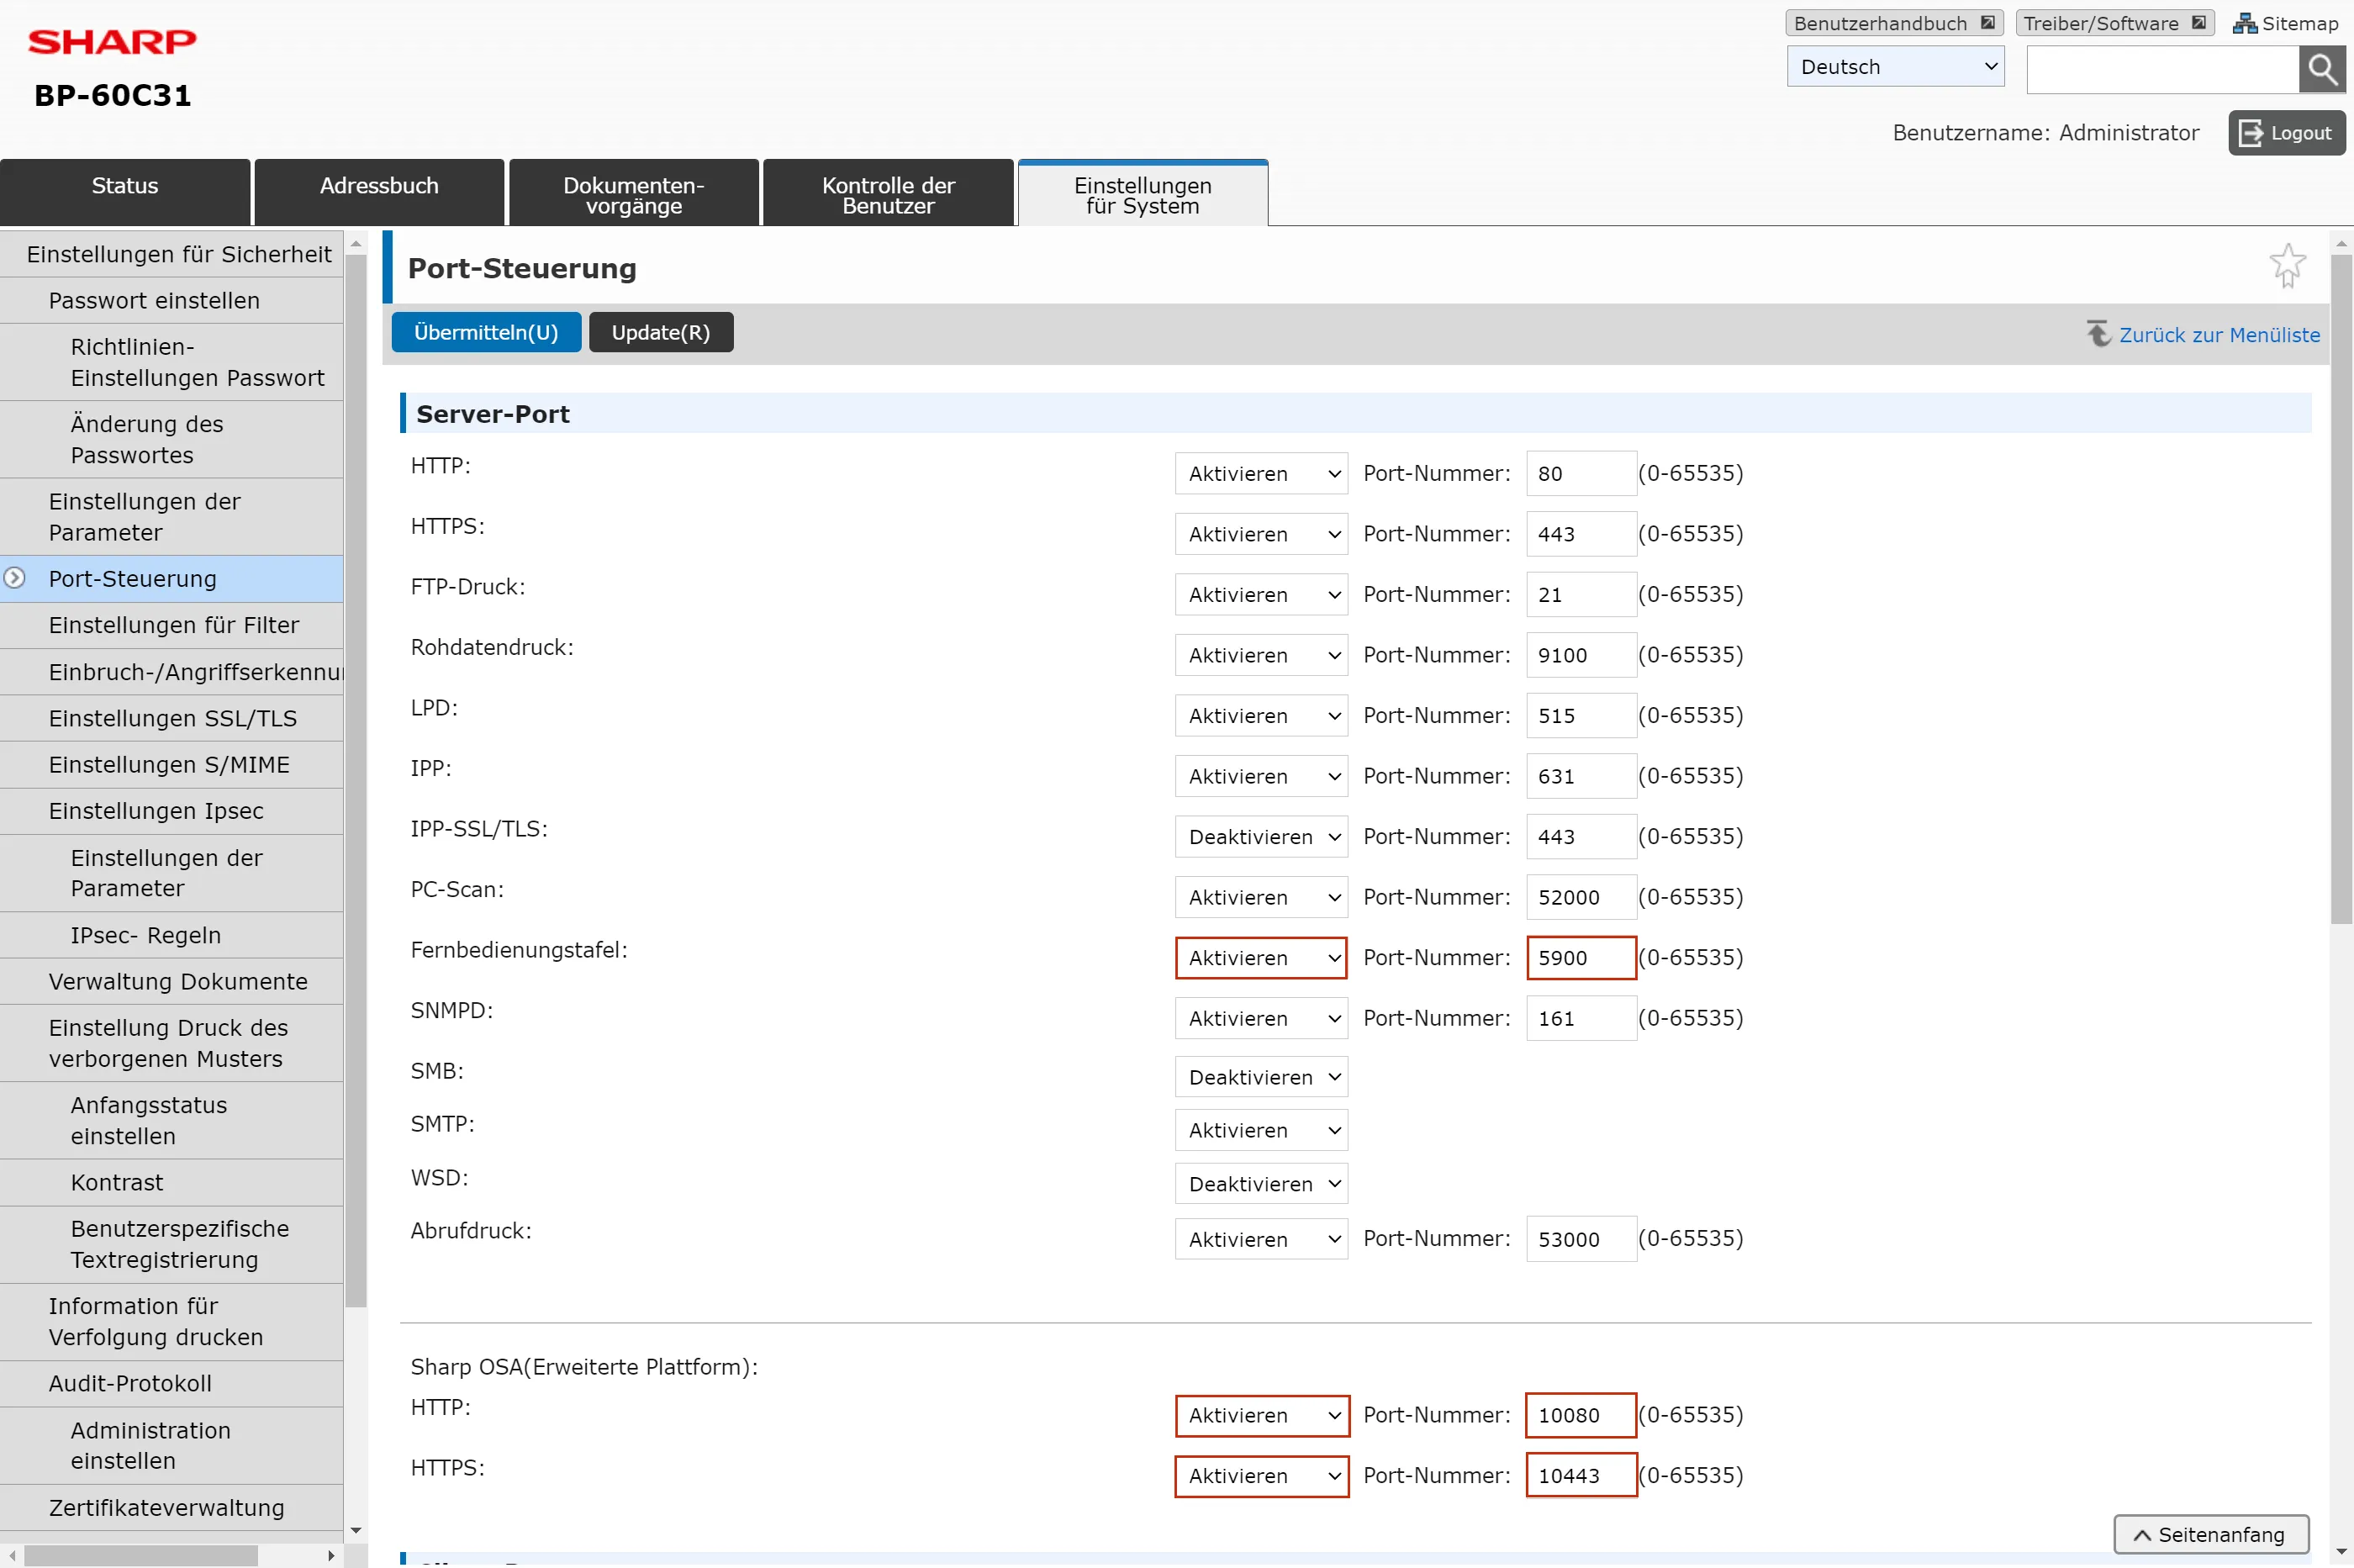2354x1568 pixels.
Task: Switch to the Adressbuch tab
Action: 379,193
